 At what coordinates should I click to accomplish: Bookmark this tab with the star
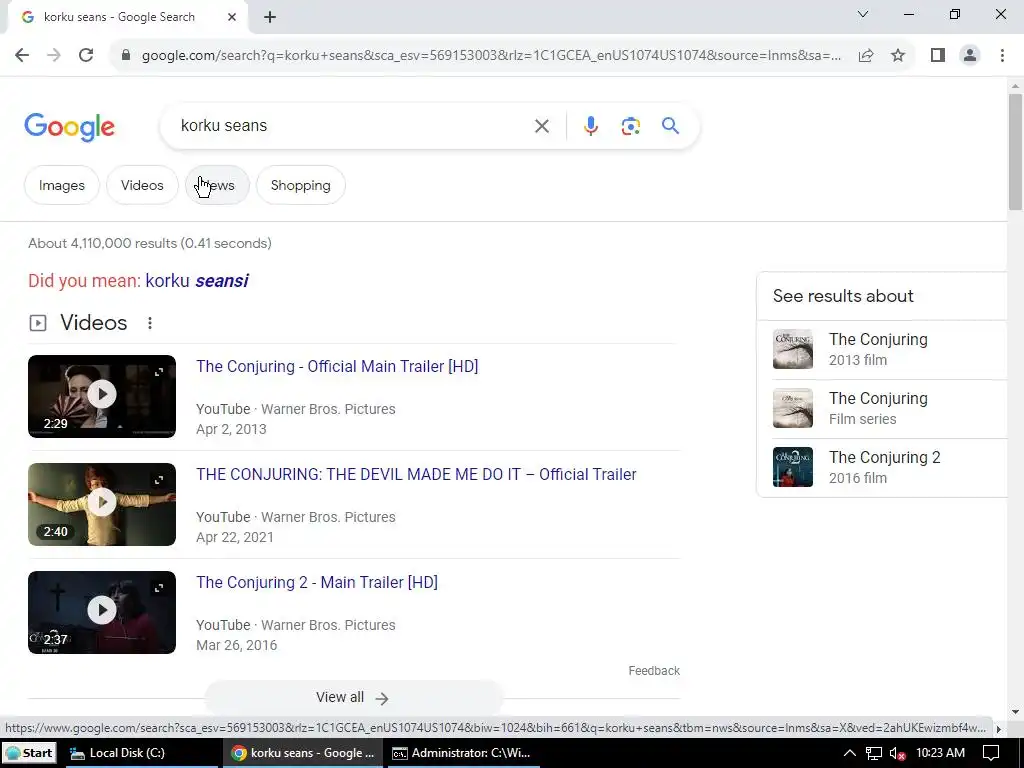[x=898, y=55]
